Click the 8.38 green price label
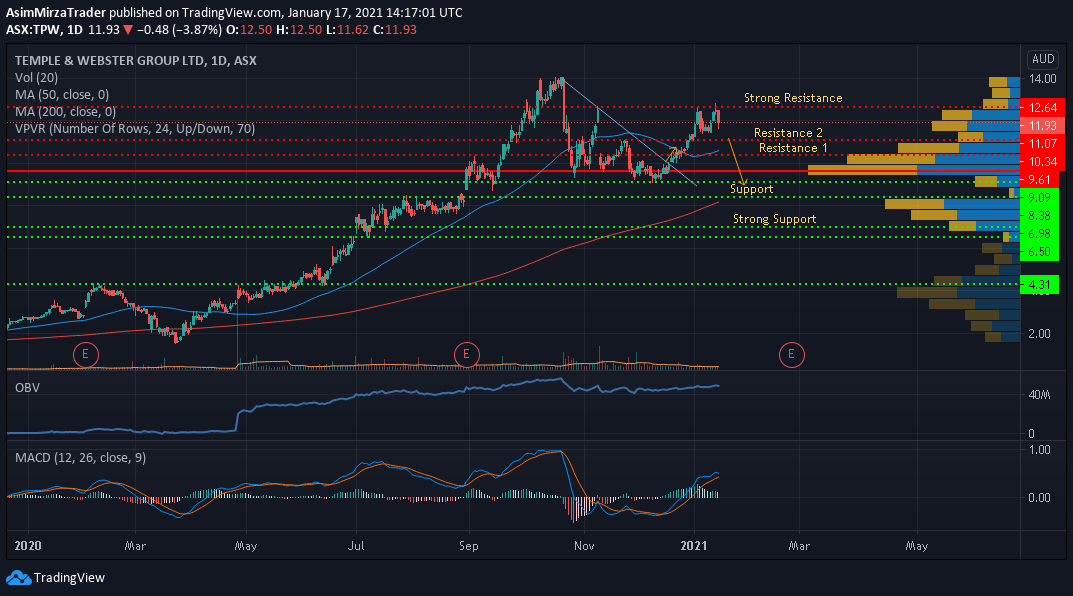The width and height of the screenshot is (1073, 596). 1039,216
